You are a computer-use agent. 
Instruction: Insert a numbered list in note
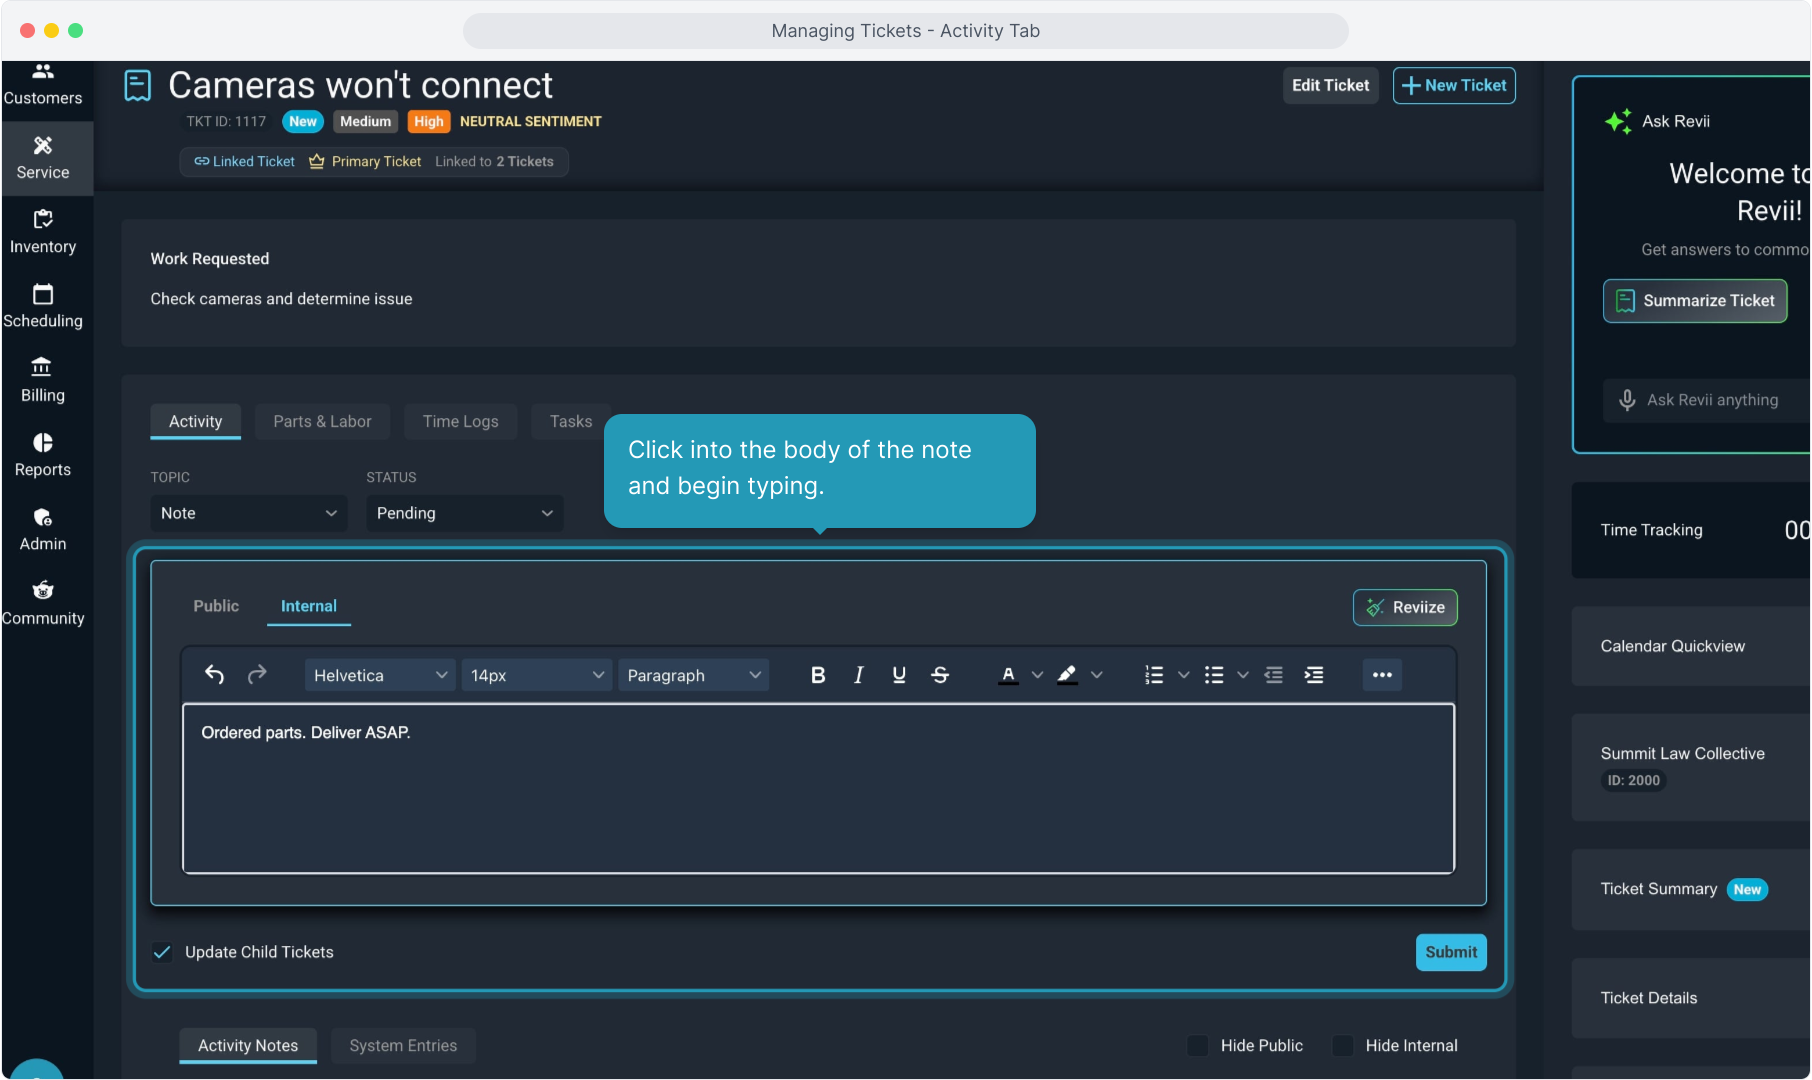pos(1154,675)
